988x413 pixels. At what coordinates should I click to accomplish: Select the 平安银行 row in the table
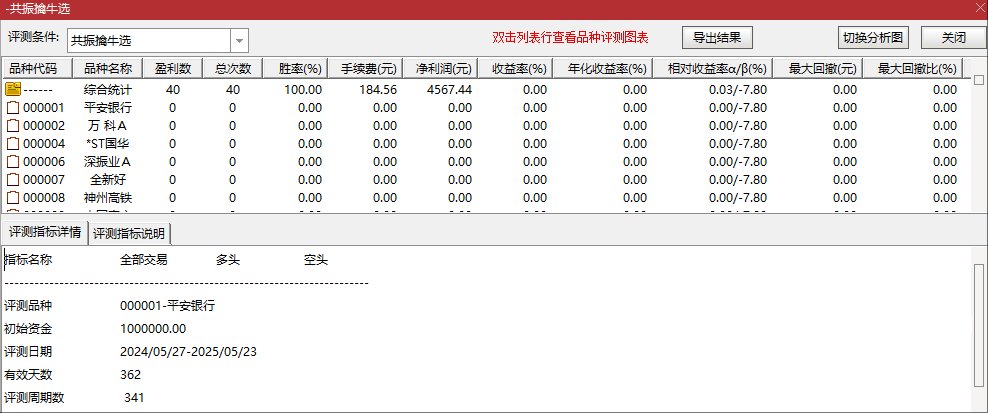(107, 108)
